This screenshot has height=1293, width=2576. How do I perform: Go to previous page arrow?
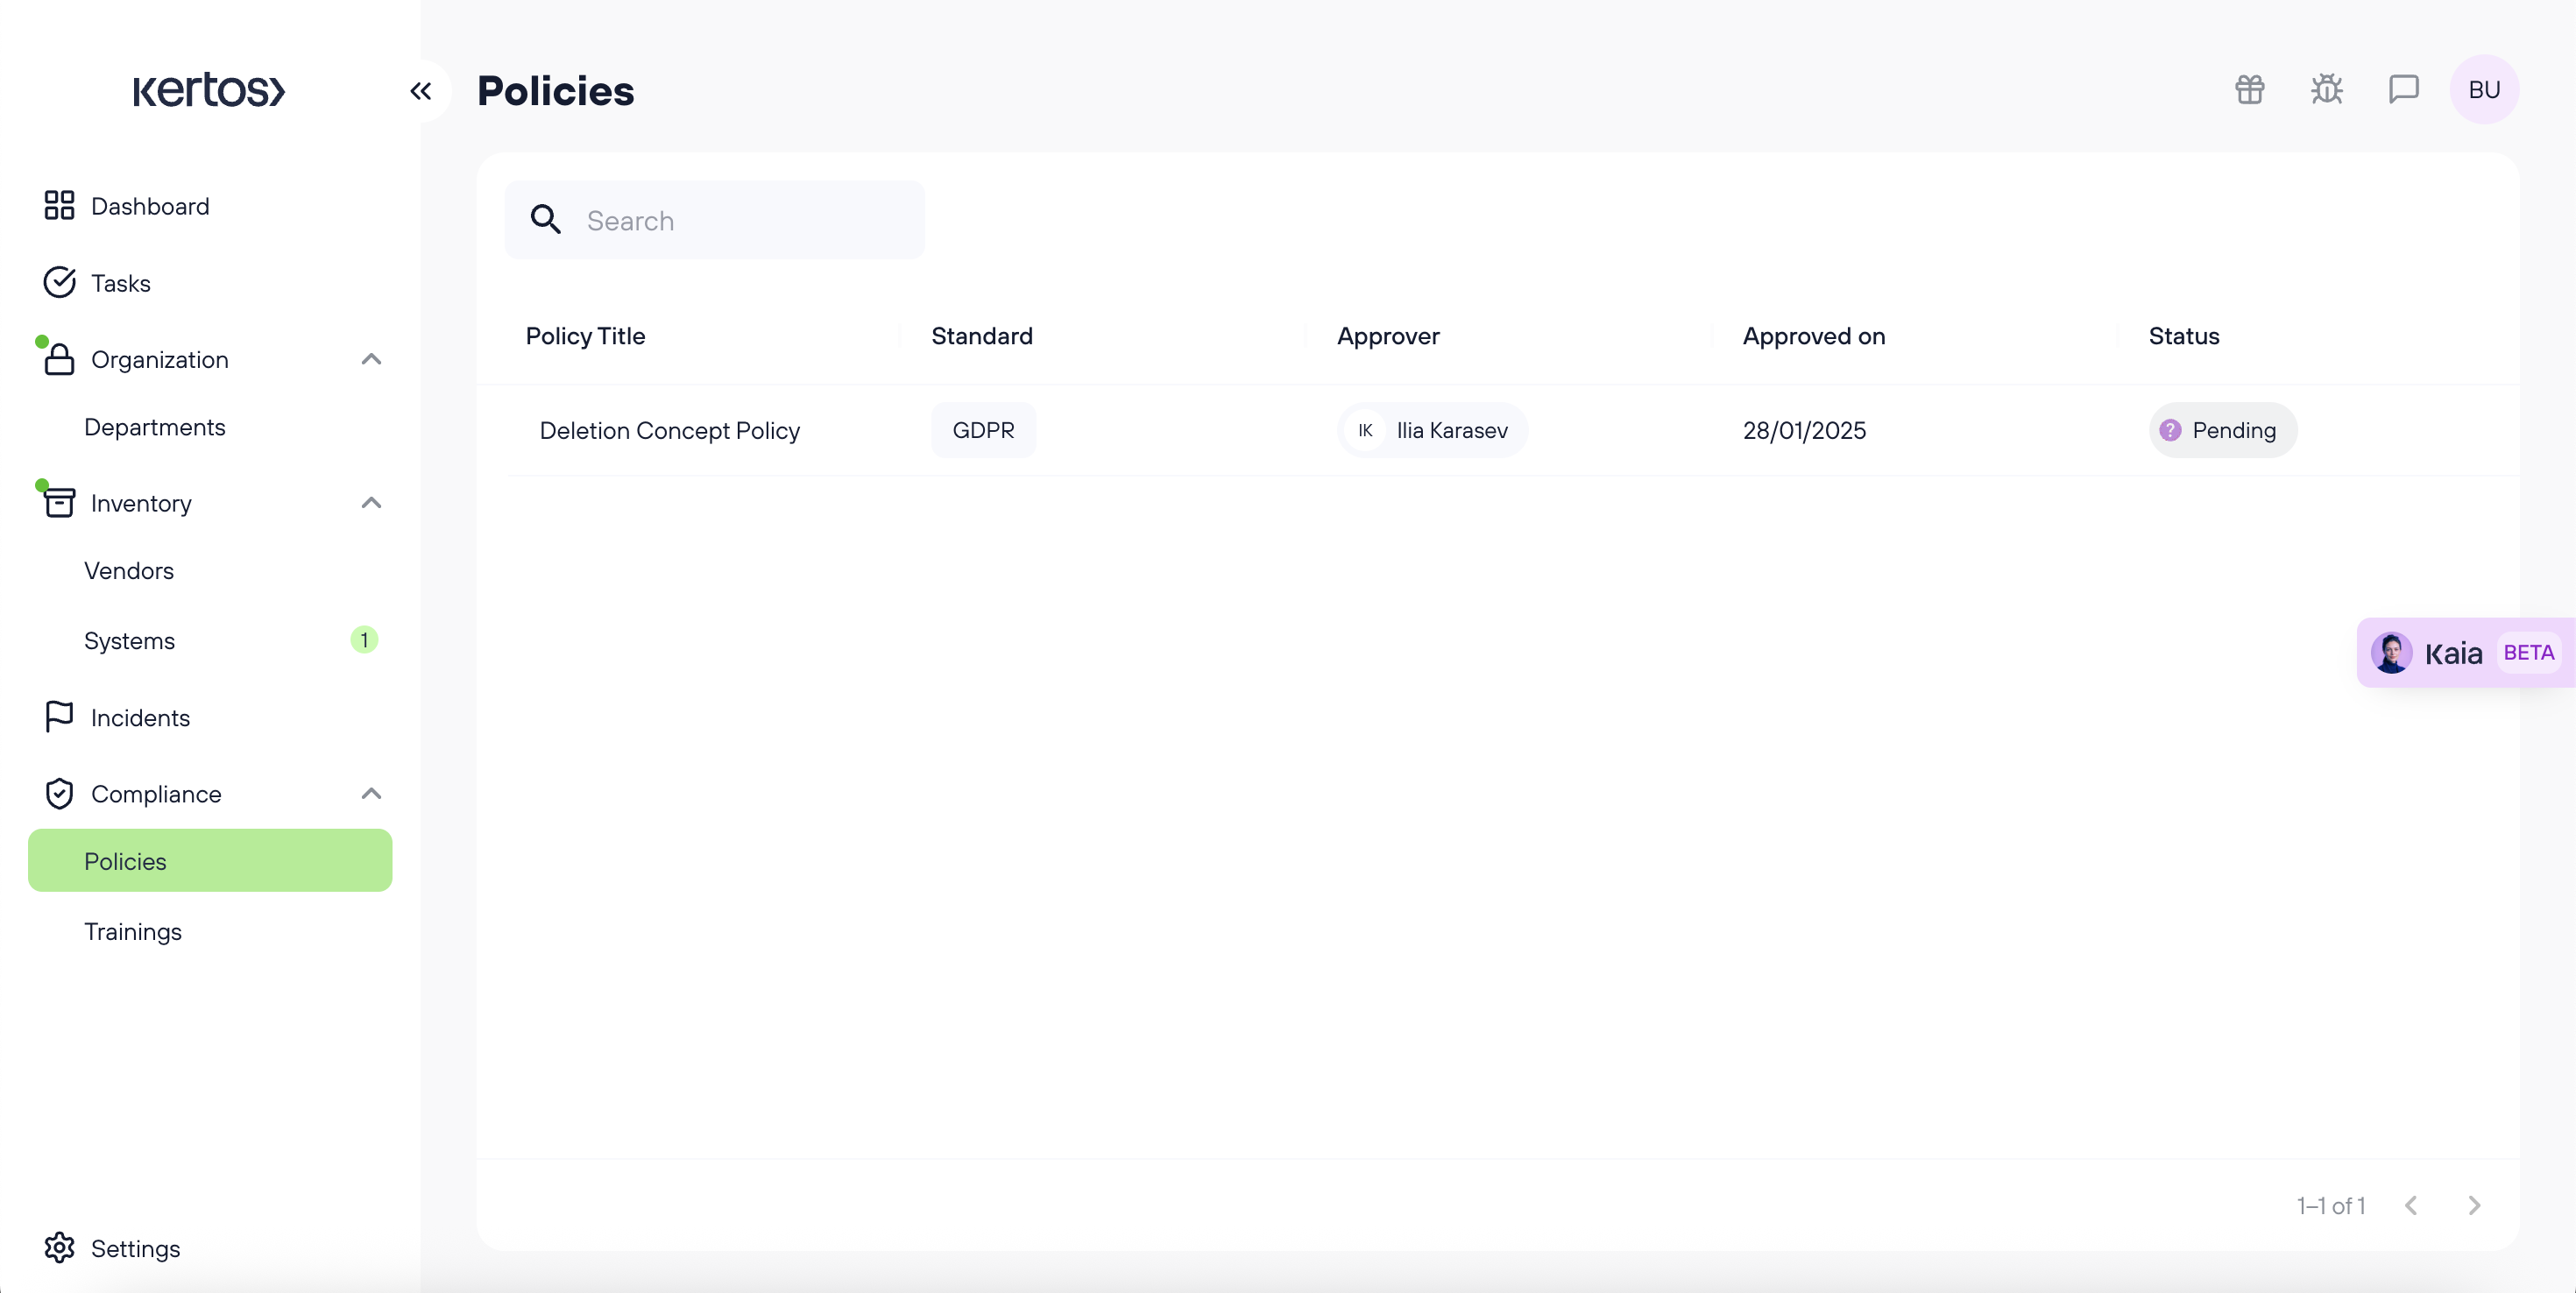point(2411,1205)
